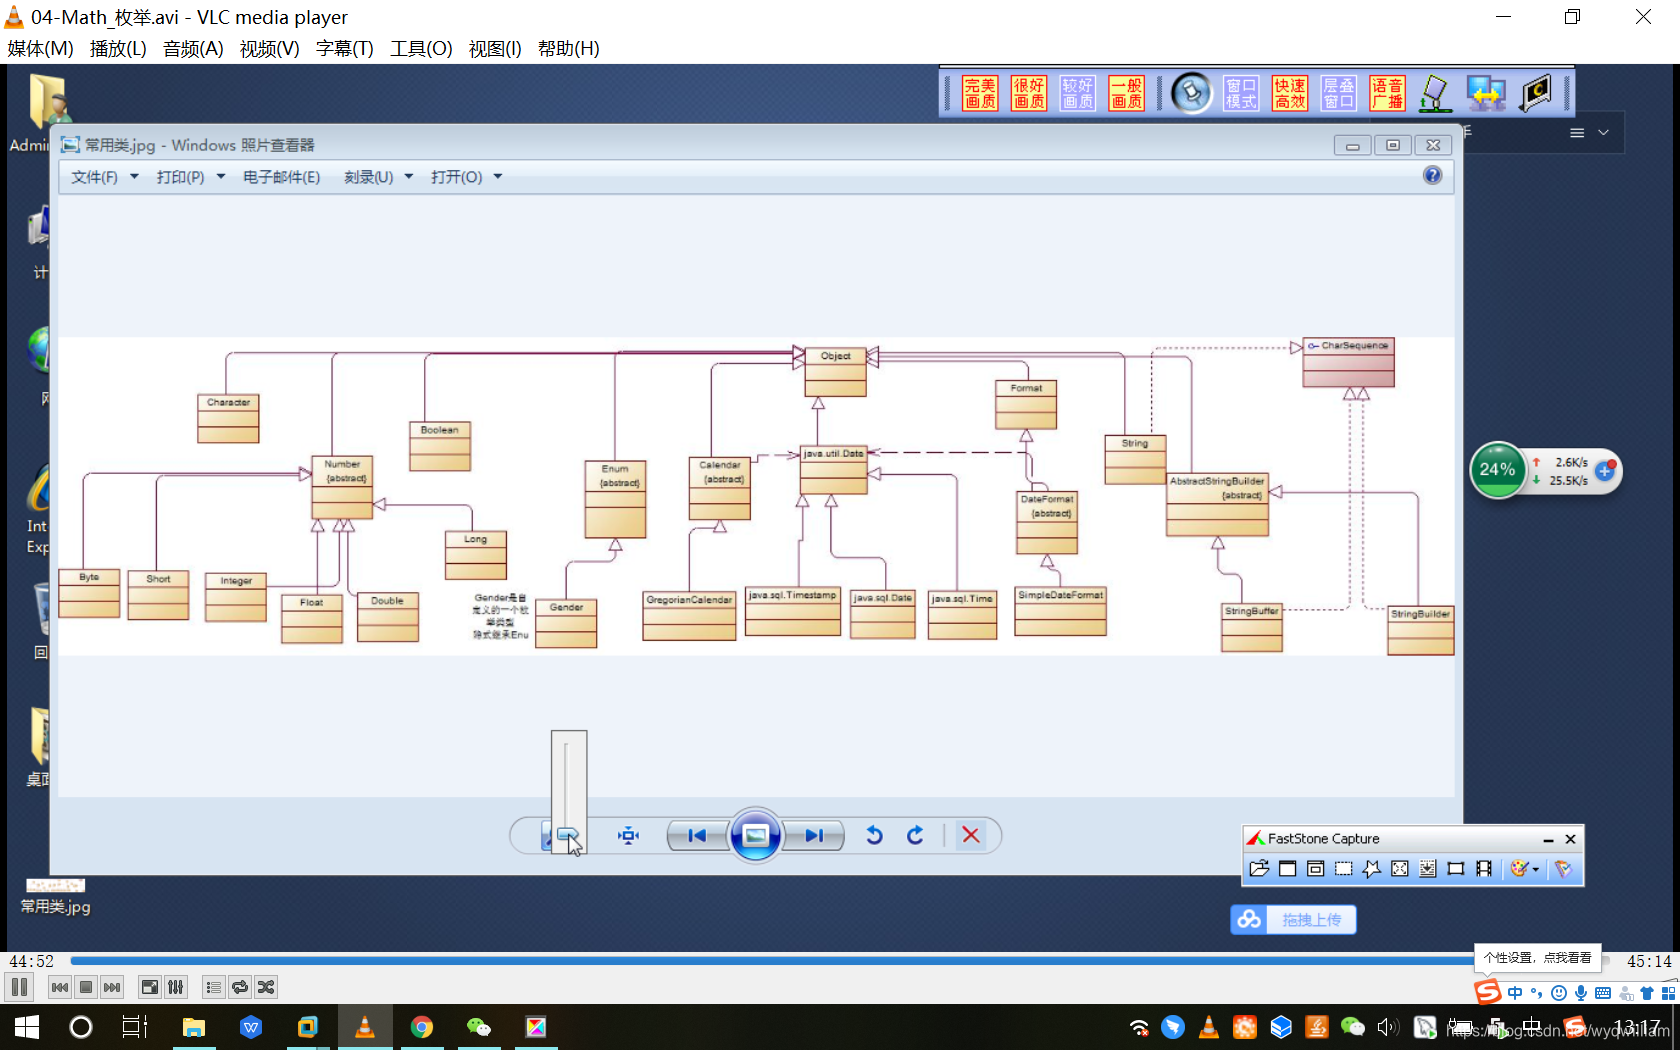The image size is (1680, 1050).
Task: Open Chrome from the taskbar
Action: point(422,1027)
